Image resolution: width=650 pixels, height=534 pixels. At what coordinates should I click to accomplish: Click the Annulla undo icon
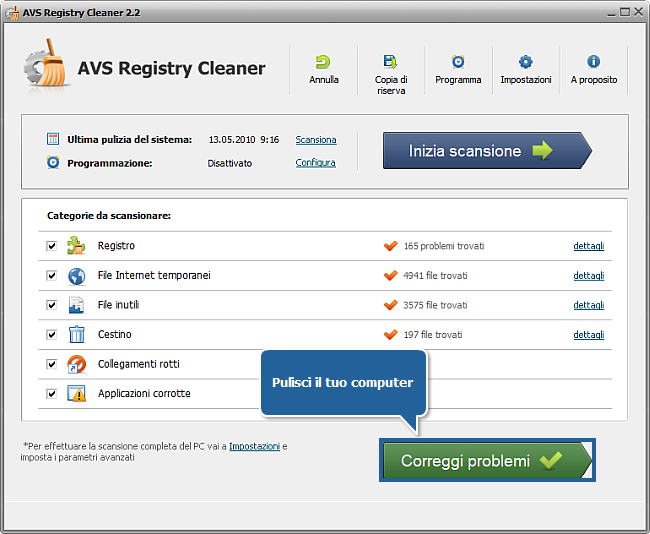click(x=323, y=62)
